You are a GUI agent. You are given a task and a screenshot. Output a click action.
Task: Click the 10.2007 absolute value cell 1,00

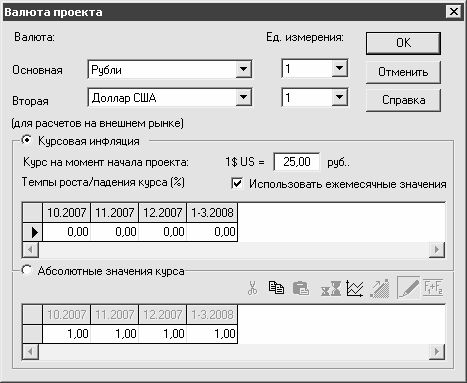(67, 334)
